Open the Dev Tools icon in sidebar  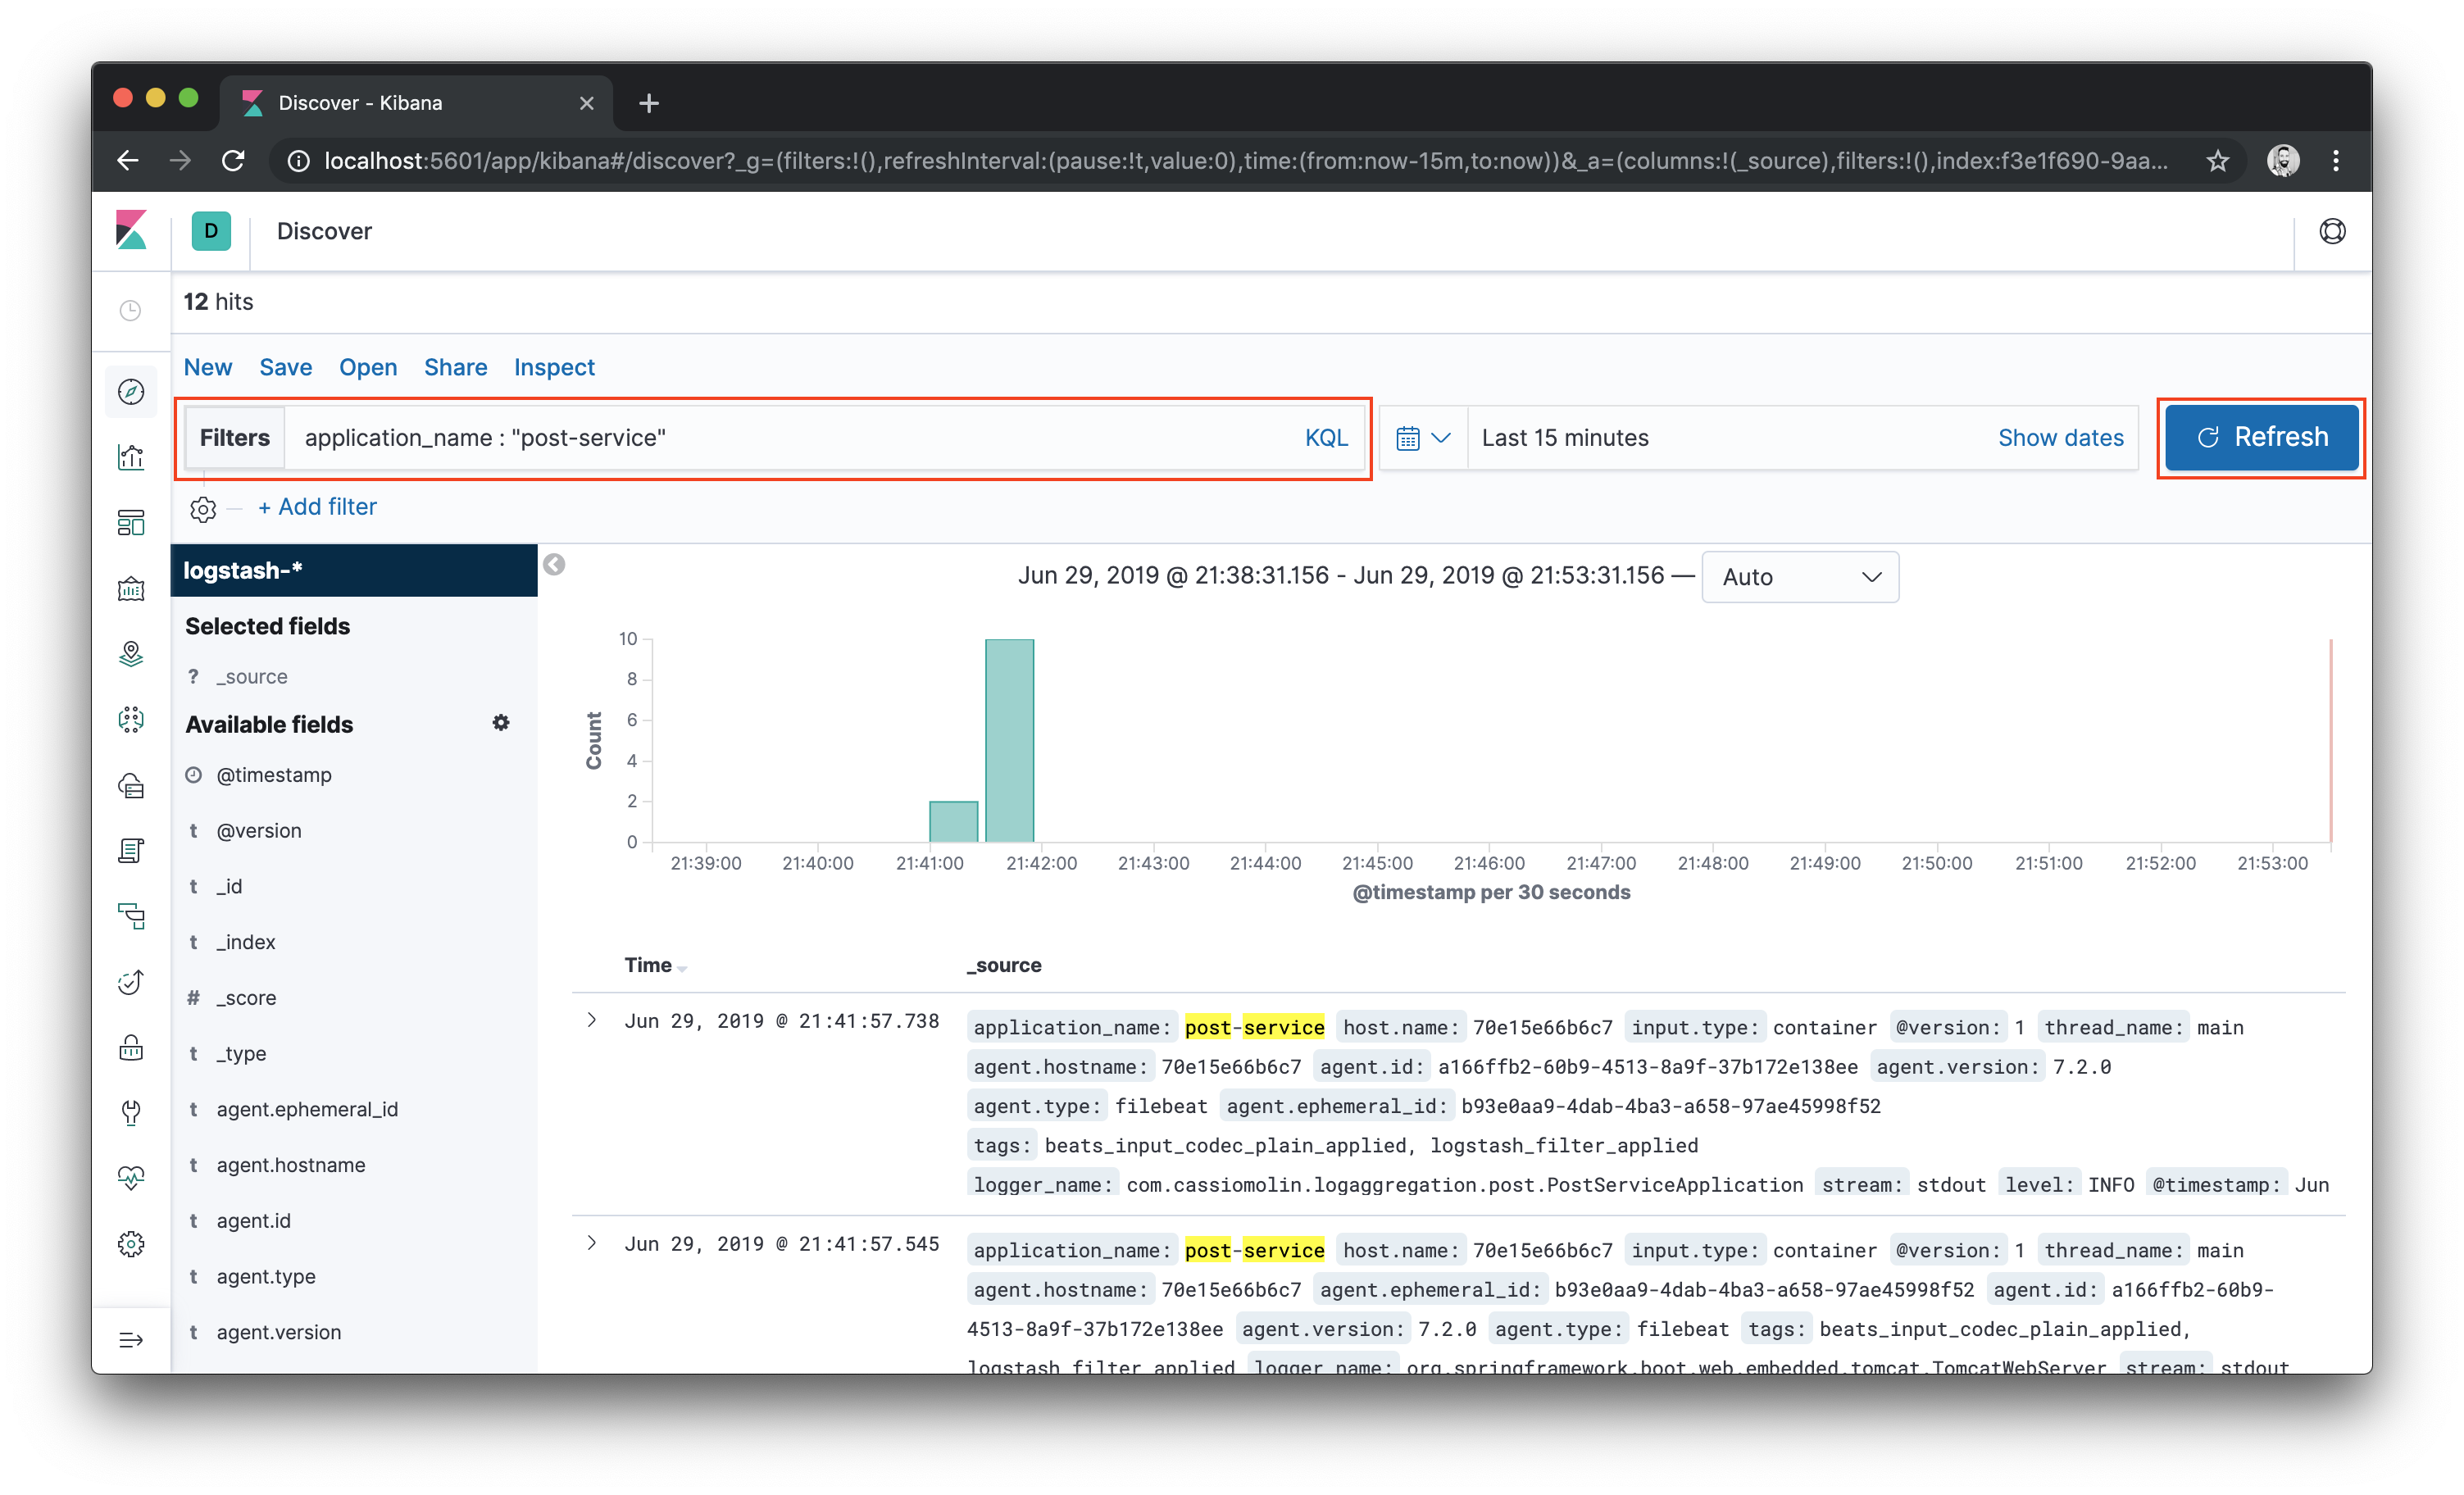click(x=131, y=1113)
